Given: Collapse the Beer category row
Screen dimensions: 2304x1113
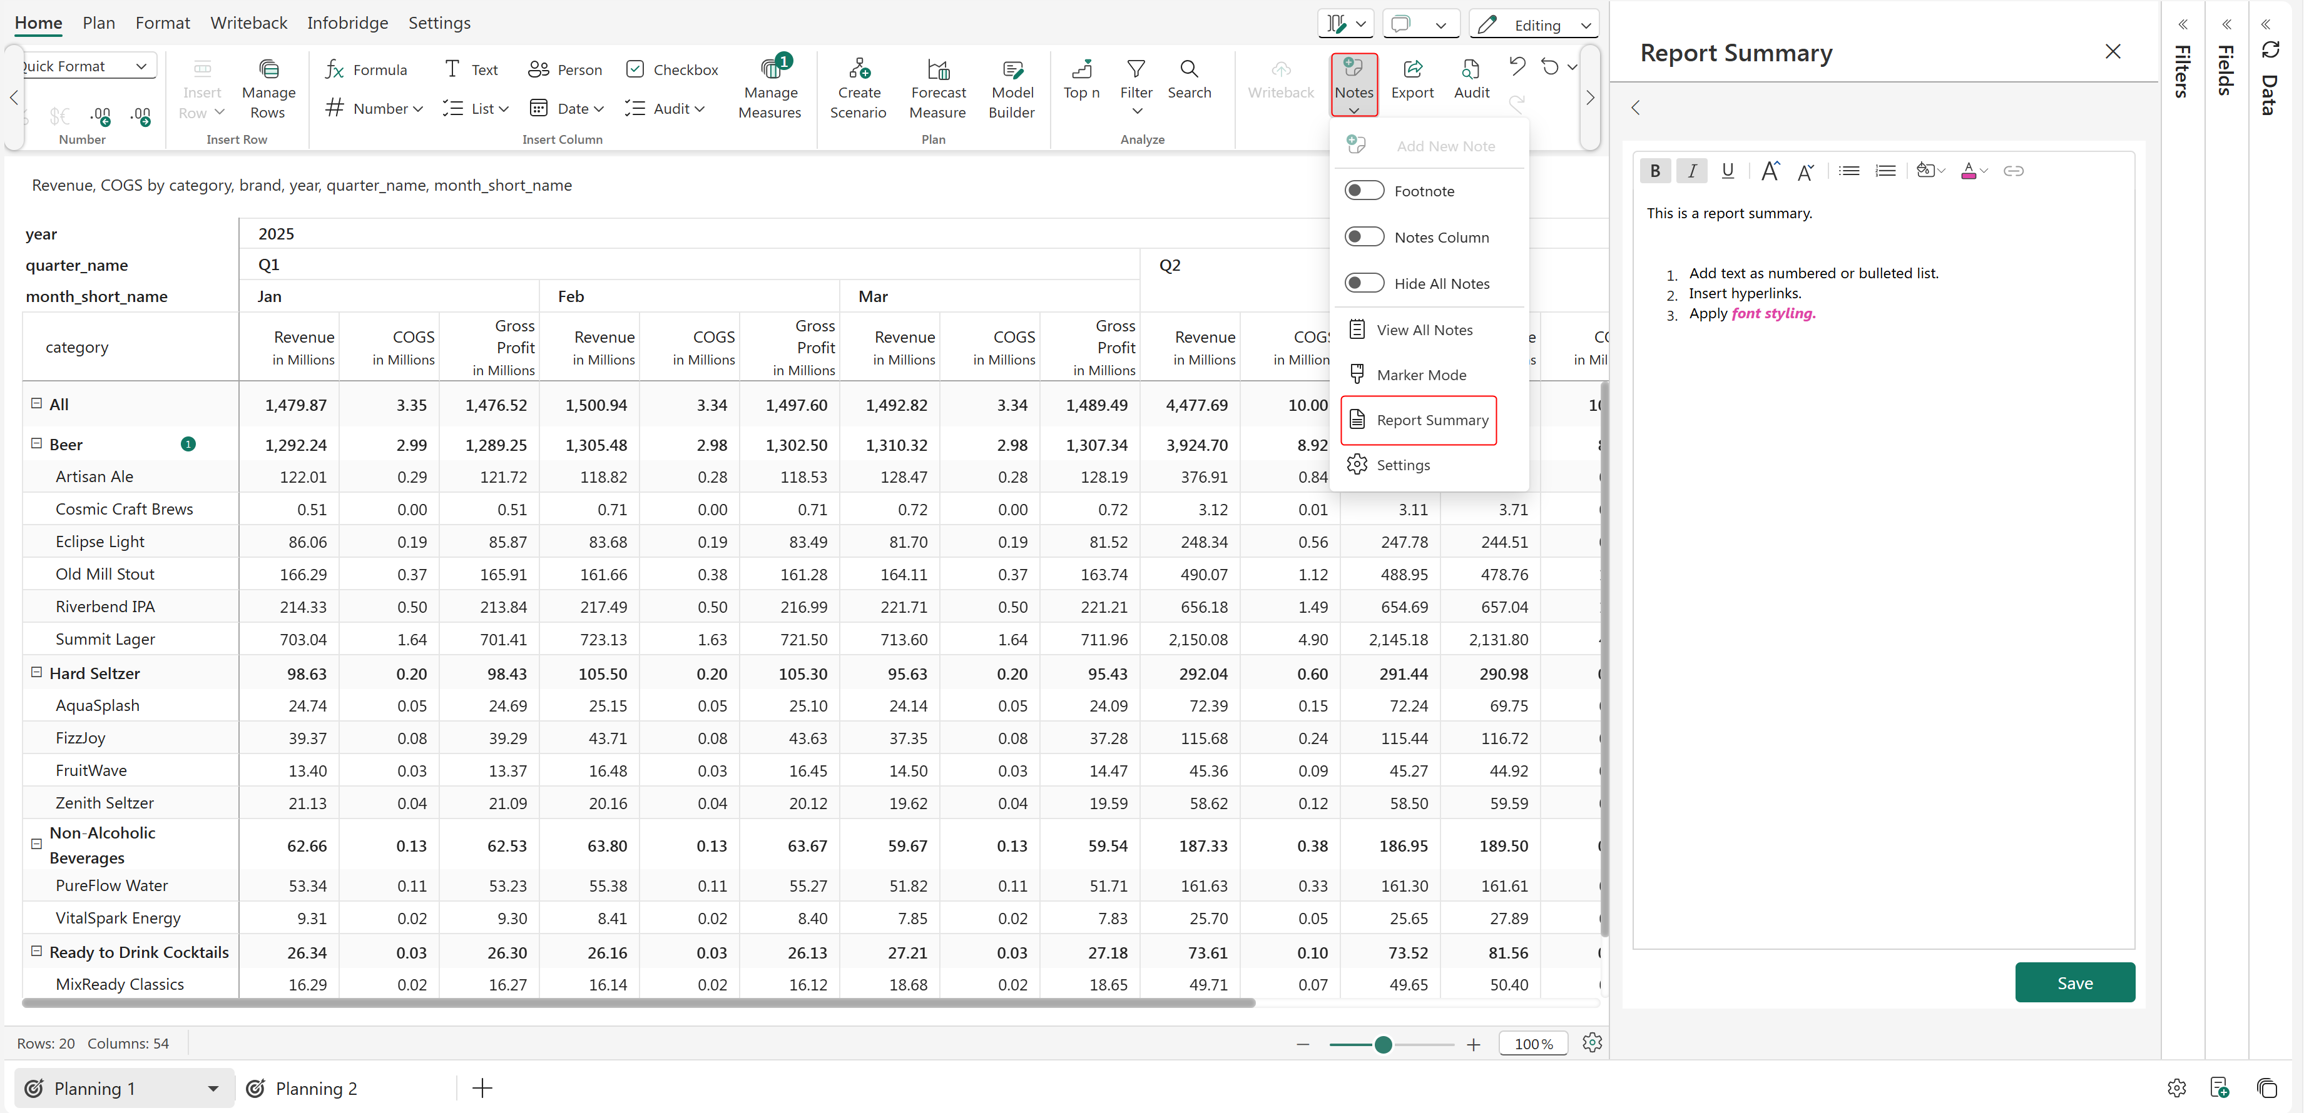Looking at the screenshot, I should pyautogui.click(x=37, y=443).
